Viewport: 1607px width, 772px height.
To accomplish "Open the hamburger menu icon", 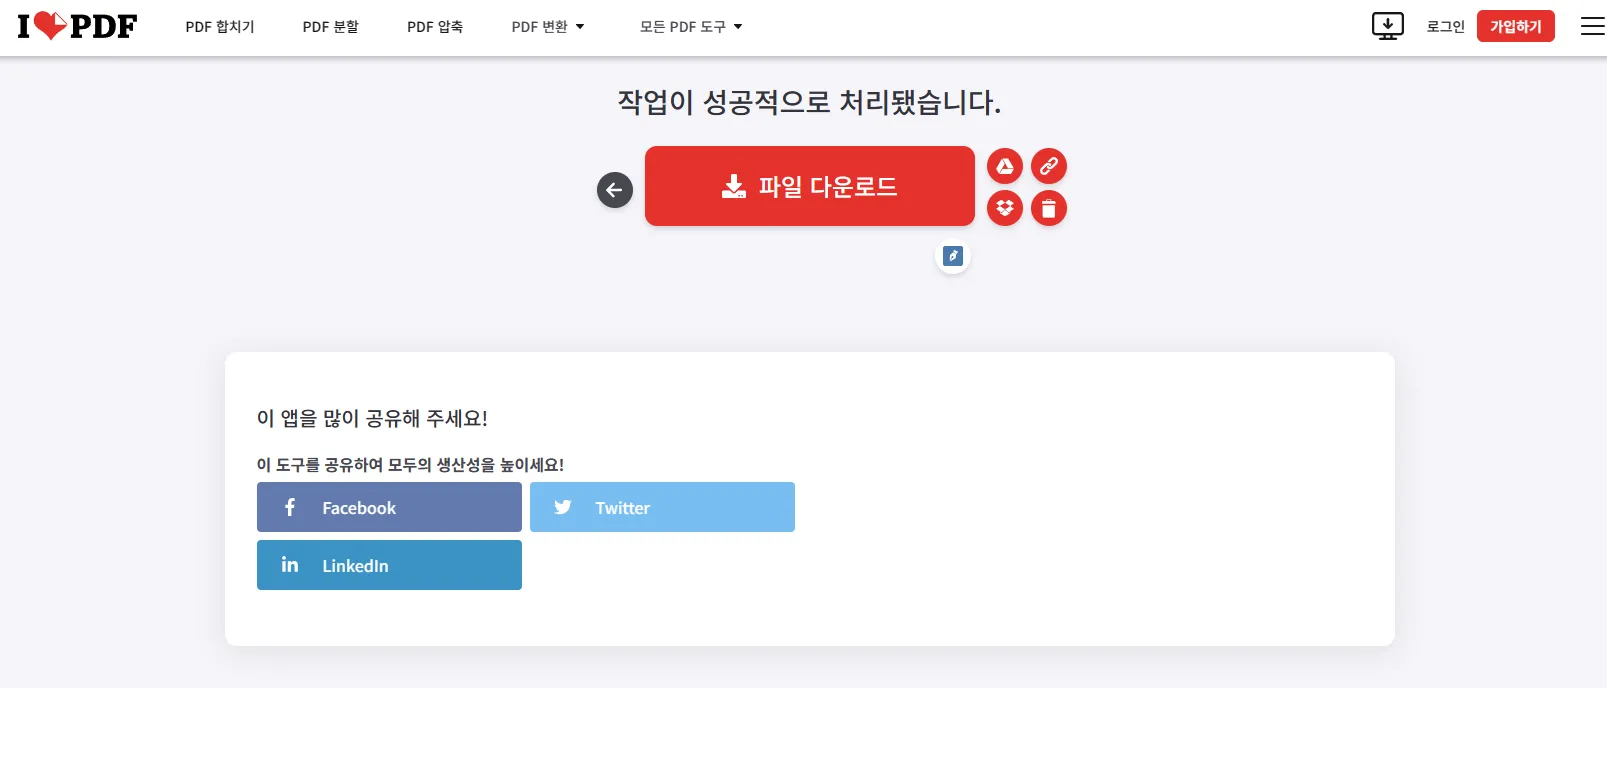I will 1592,26.
